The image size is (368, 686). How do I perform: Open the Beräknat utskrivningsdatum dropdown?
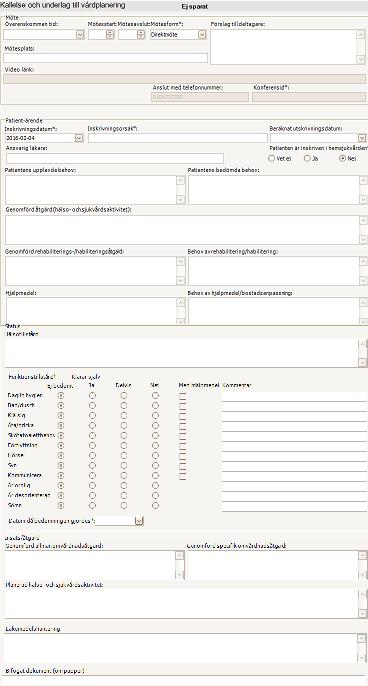click(362, 138)
